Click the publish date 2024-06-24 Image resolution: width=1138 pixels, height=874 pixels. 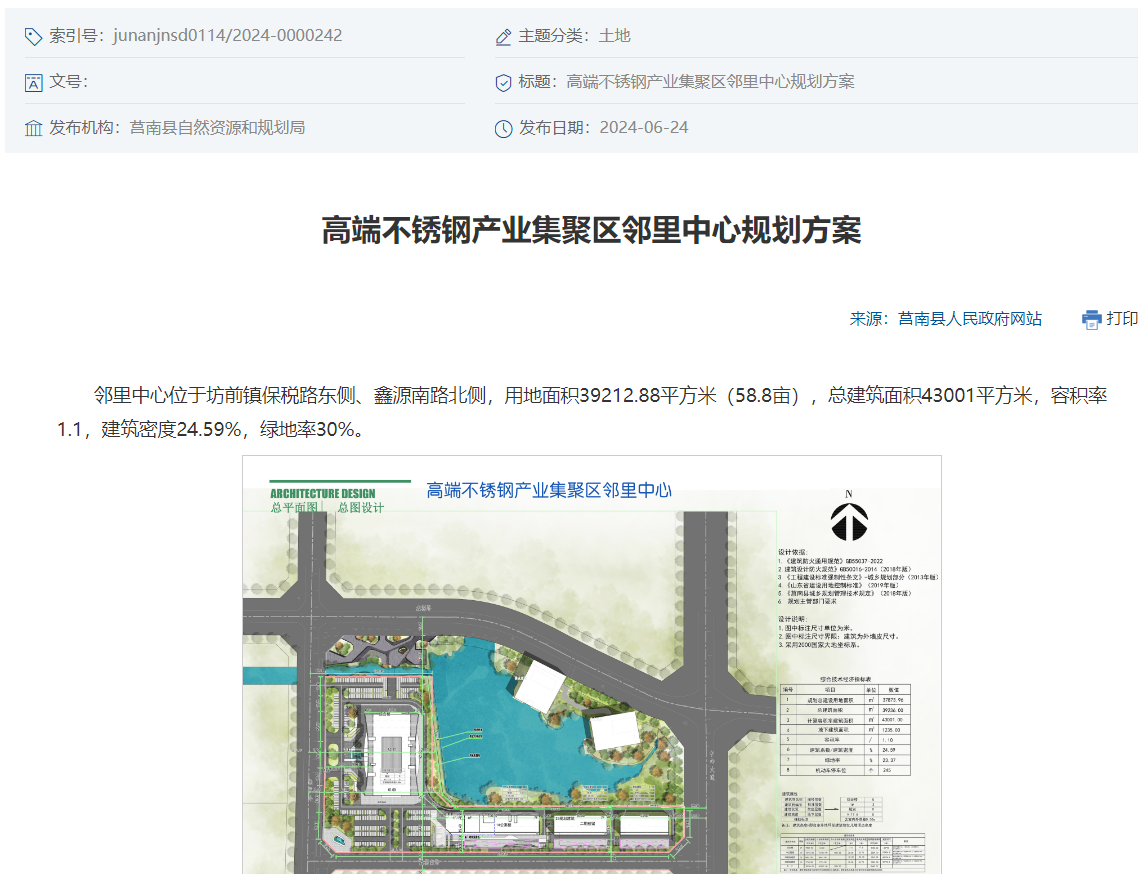pos(643,128)
